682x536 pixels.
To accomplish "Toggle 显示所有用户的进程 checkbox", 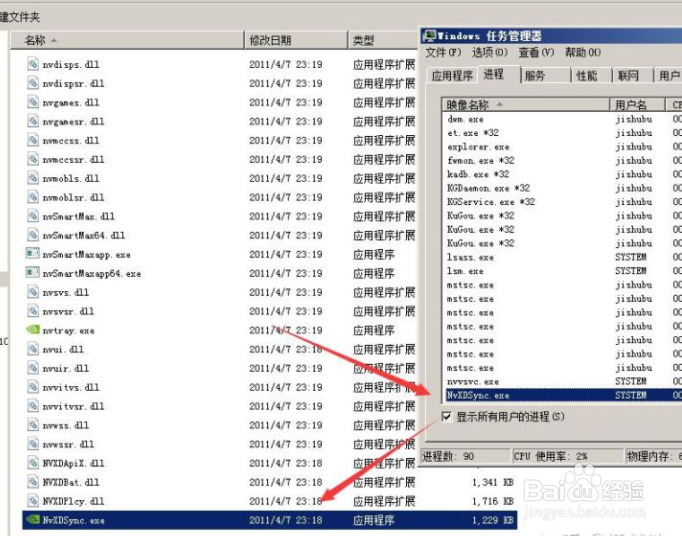I will click(x=446, y=417).
